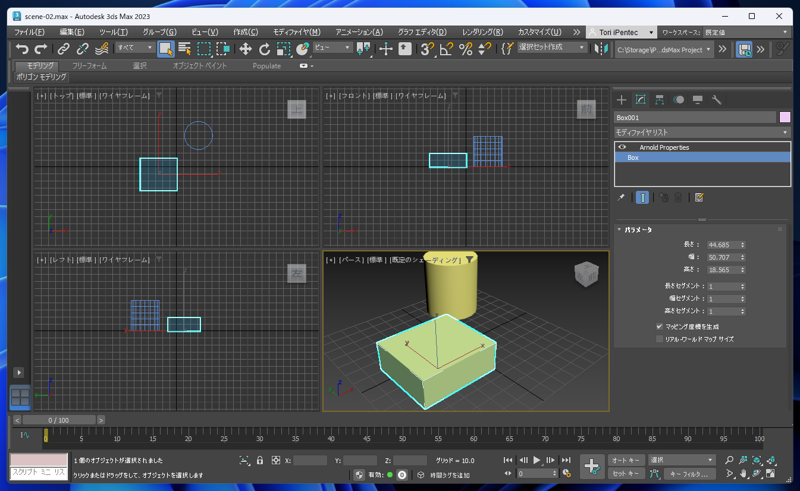The image size is (800, 491).
Task: Toggle Percent Snap icon
Action: (x=465, y=49)
